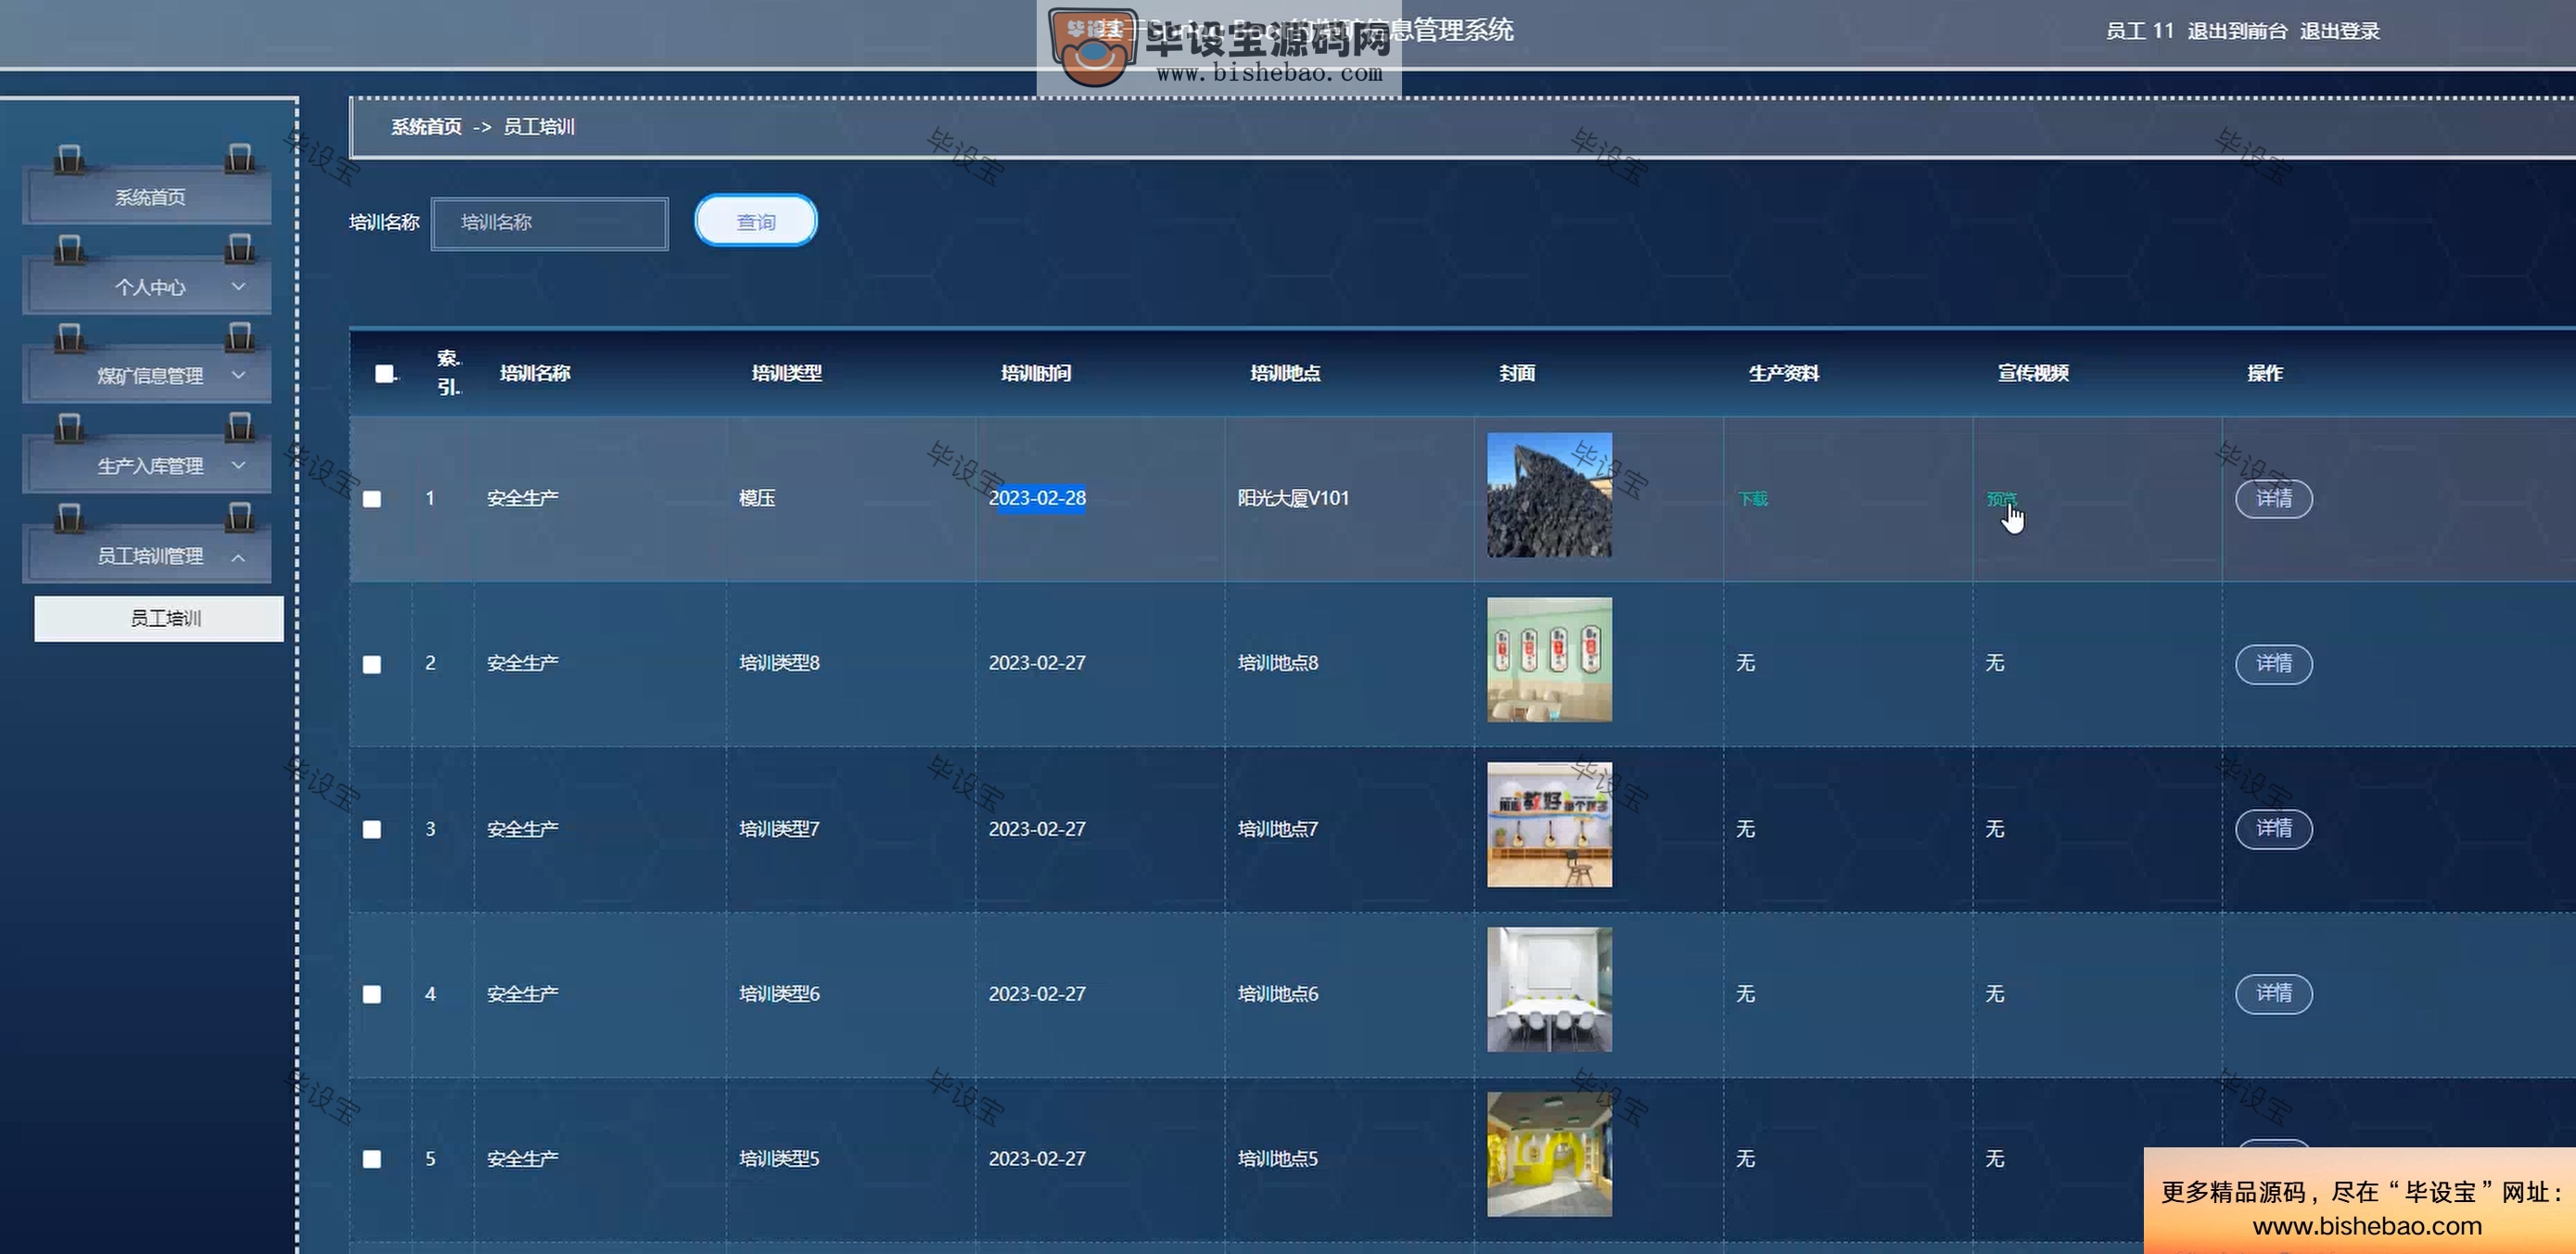Open cover thumbnail for row 5 培训地点5
The image size is (2576, 1254).
[1549, 1155]
